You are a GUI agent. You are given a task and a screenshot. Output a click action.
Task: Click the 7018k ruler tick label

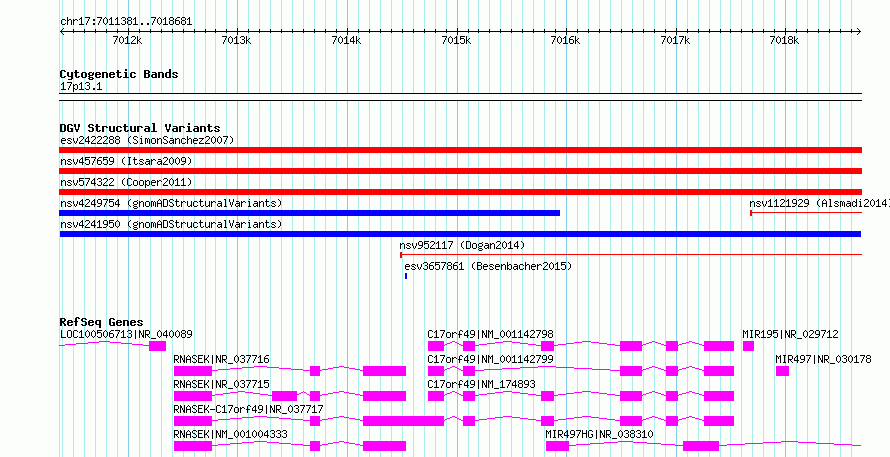coord(784,40)
